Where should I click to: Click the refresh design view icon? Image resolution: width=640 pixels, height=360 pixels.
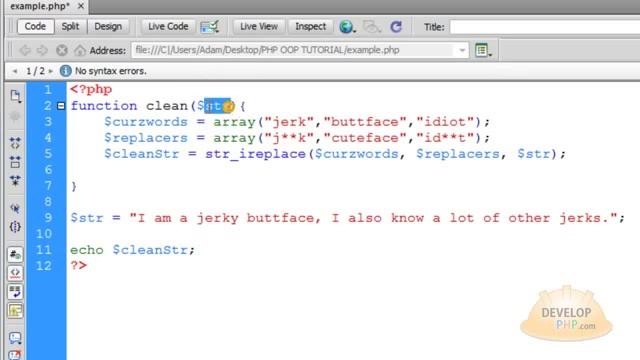click(x=396, y=27)
